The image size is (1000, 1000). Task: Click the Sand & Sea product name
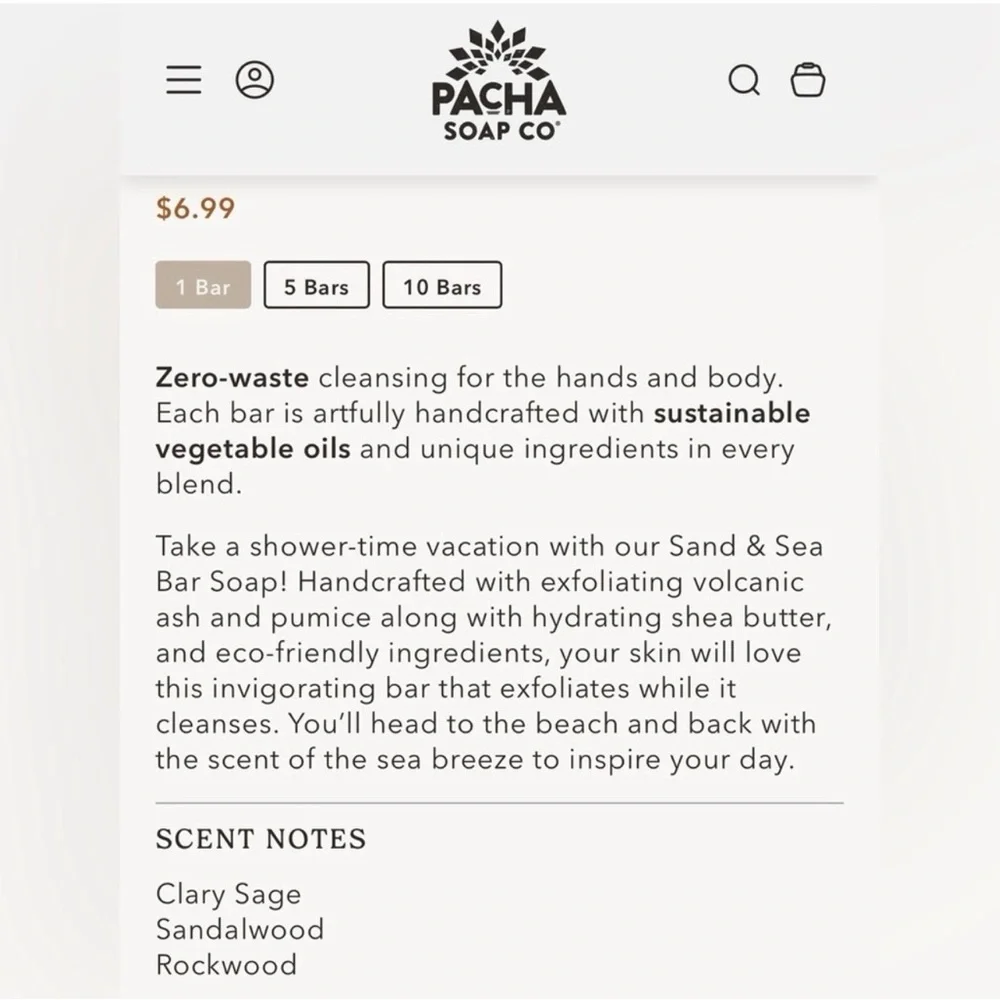(745, 547)
